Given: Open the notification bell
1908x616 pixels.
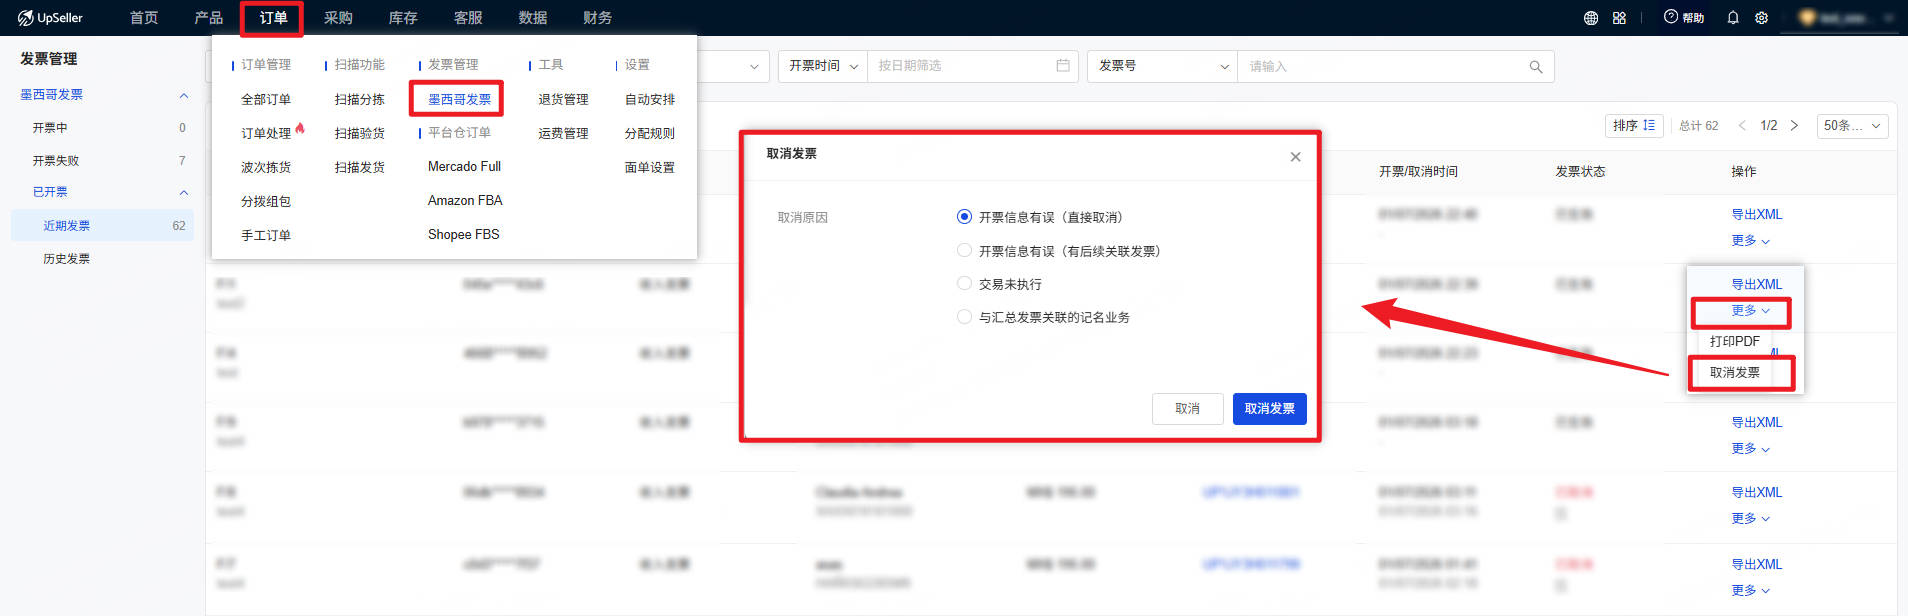Looking at the screenshot, I should click(1733, 18).
